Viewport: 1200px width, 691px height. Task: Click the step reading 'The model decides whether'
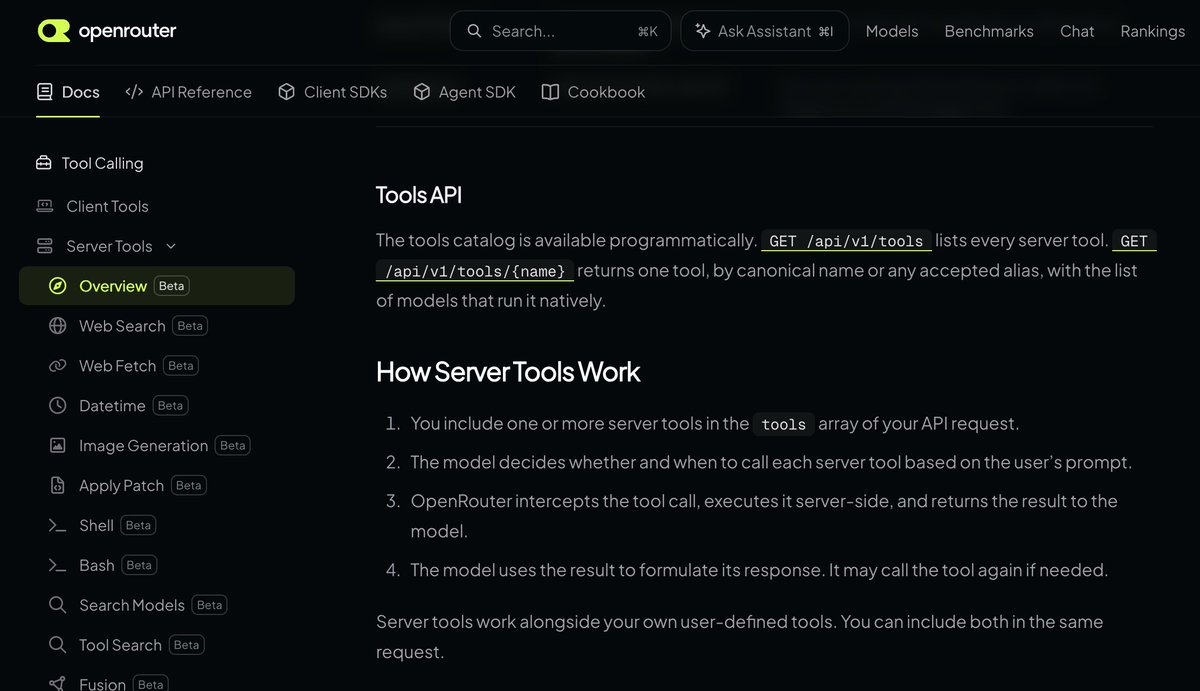(x=771, y=463)
